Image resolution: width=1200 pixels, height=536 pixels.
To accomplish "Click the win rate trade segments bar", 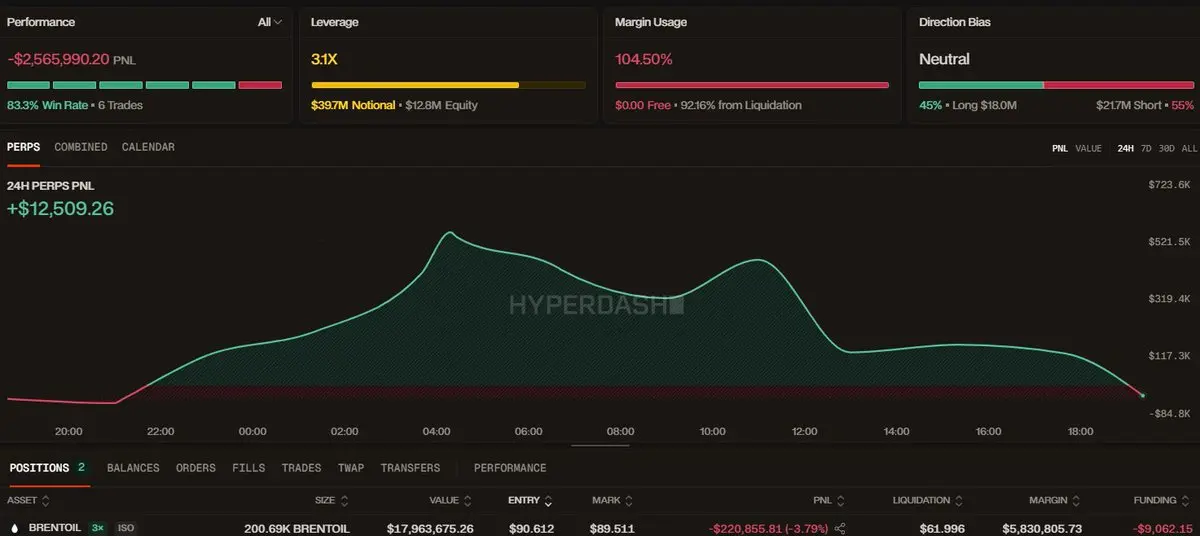I will click(x=144, y=85).
